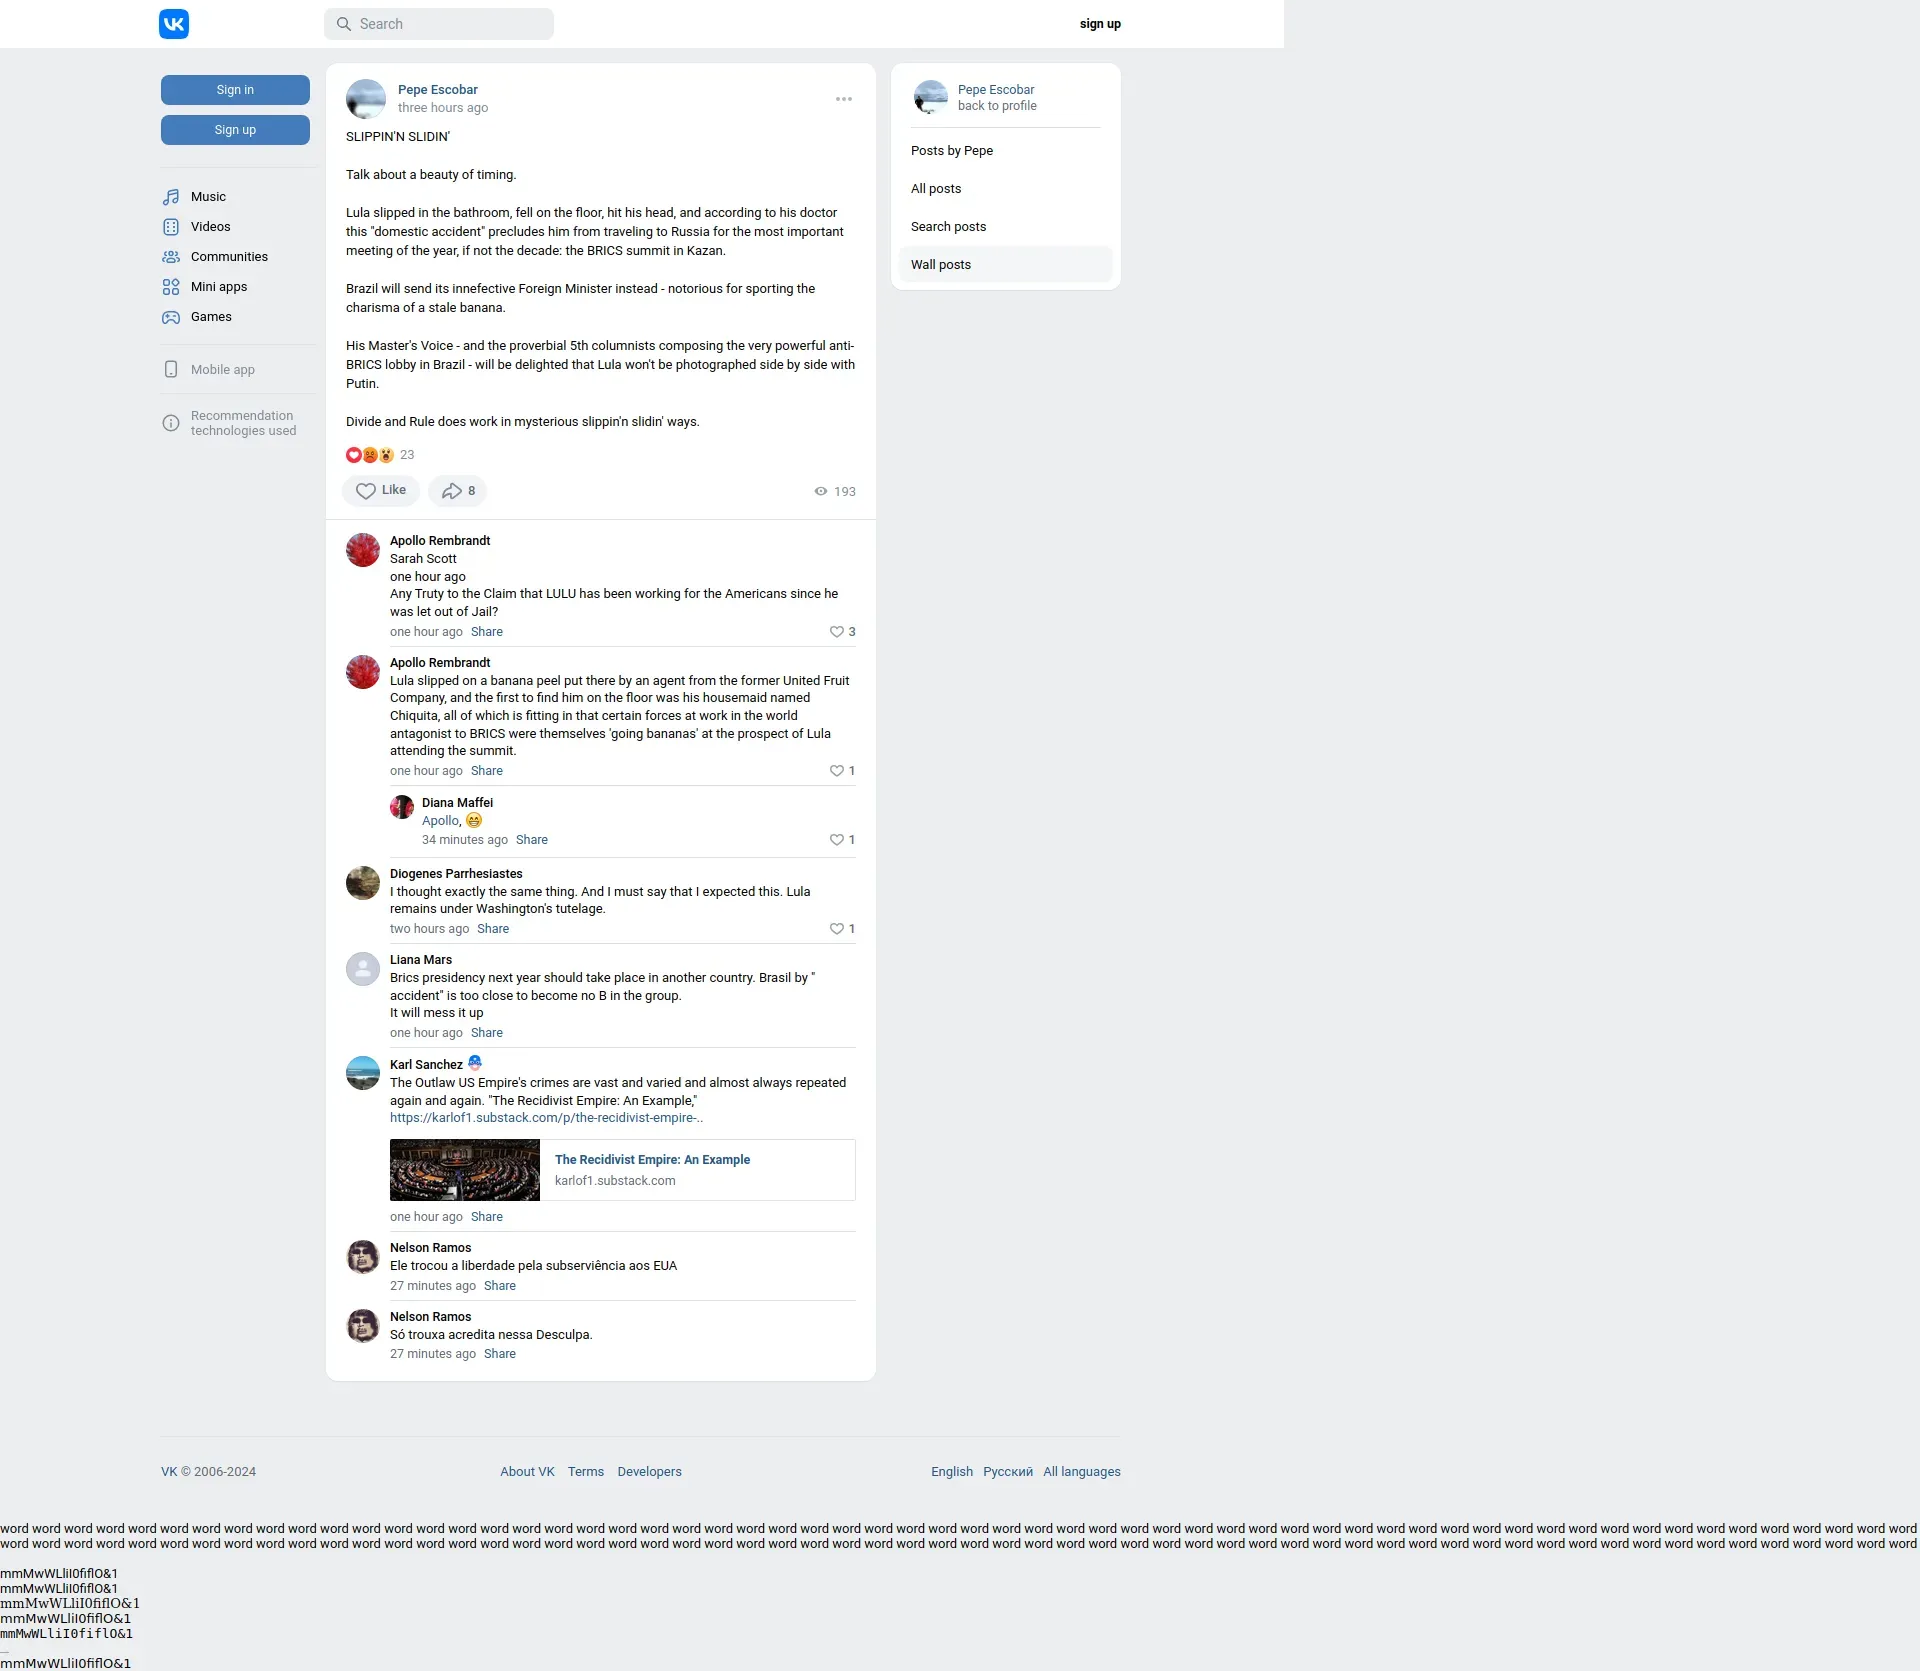Image resolution: width=1920 pixels, height=1671 pixels.
Task: Open the Music section icon
Action: point(171,197)
